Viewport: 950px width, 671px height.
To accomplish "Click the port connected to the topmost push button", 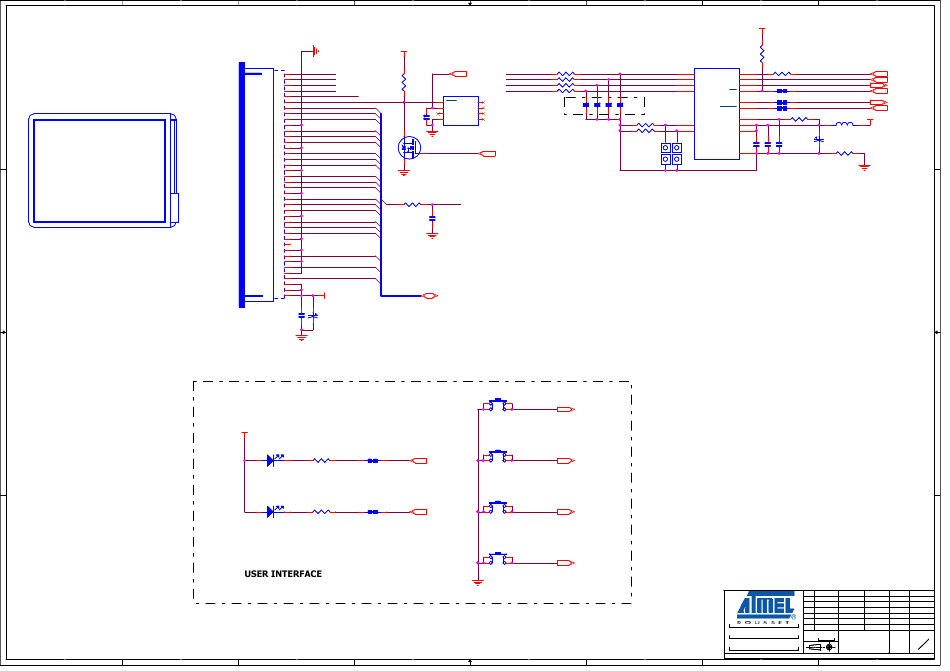I will pyautogui.click(x=565, y=409).
